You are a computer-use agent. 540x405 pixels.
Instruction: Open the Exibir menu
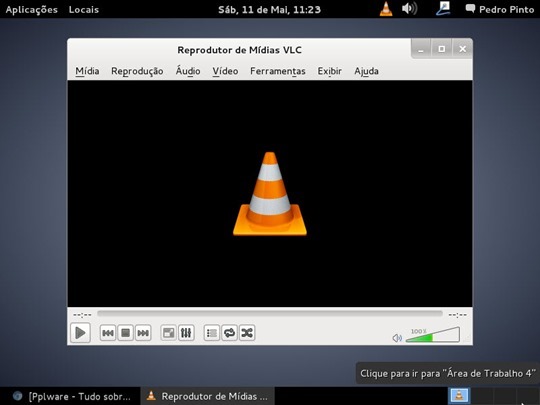(330, 71)
